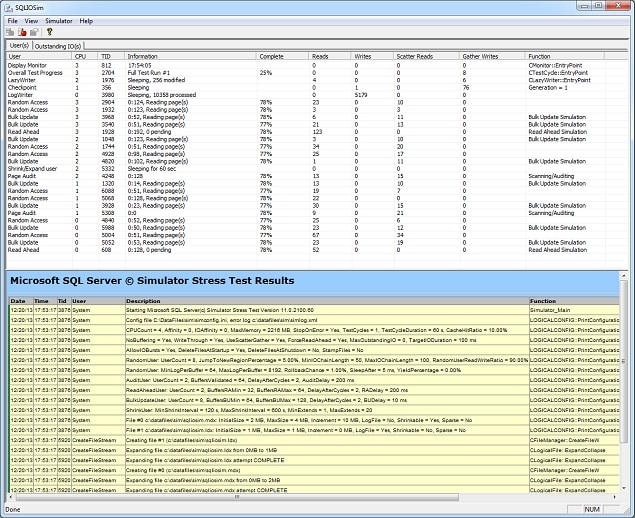Click the Information column header
The height and width of the screenshot is (518, 635).
(x=190, y=56)
